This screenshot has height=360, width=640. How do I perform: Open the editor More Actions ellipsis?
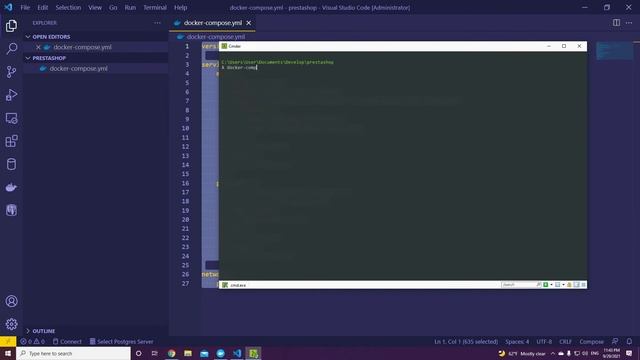629,23
